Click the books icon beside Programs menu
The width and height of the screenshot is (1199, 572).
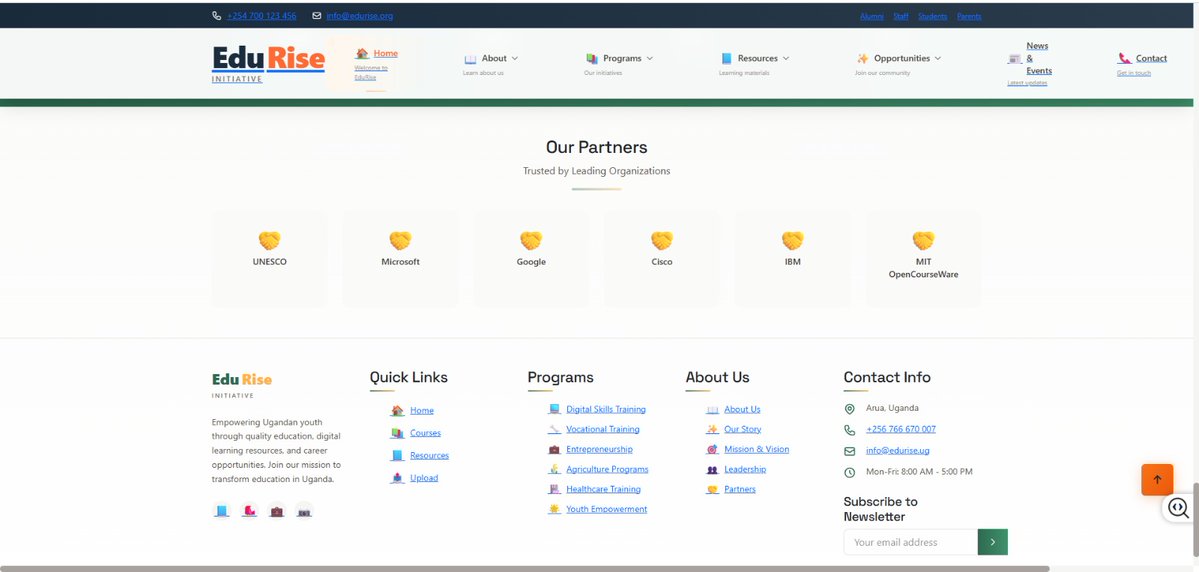tap(592, 59)
